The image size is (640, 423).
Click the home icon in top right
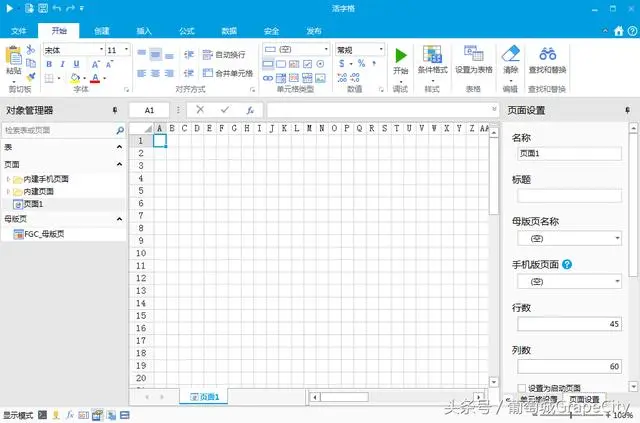pos(619,31)
